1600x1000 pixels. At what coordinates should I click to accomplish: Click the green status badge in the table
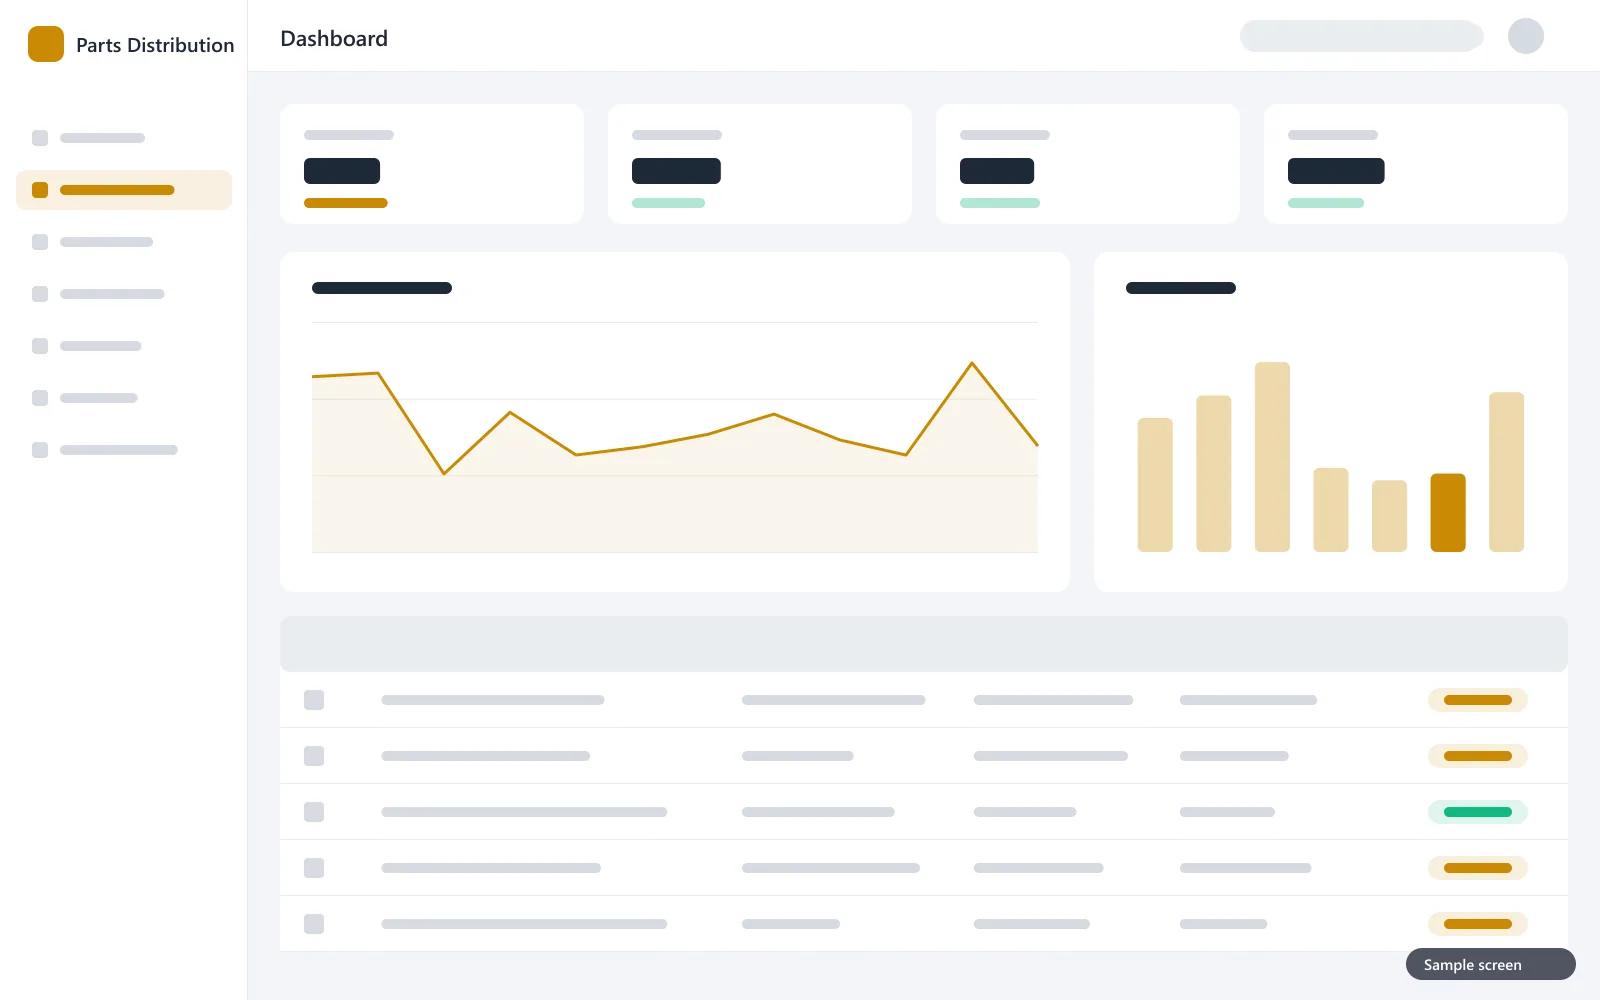(x=1478, y=812)
